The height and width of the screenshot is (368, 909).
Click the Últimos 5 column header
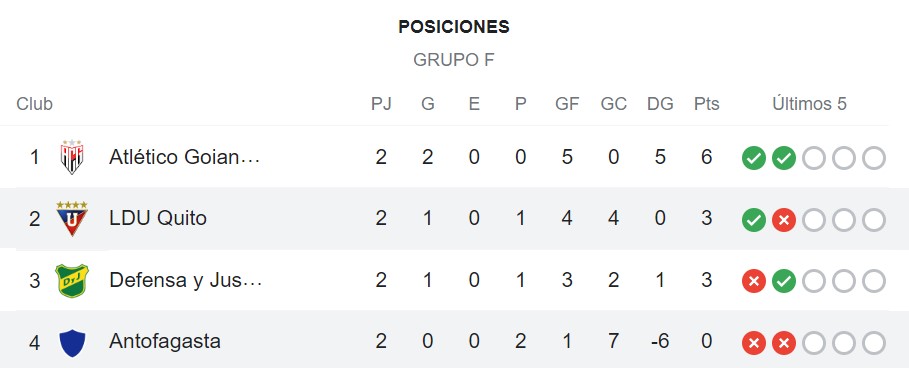tap(809, 104)
